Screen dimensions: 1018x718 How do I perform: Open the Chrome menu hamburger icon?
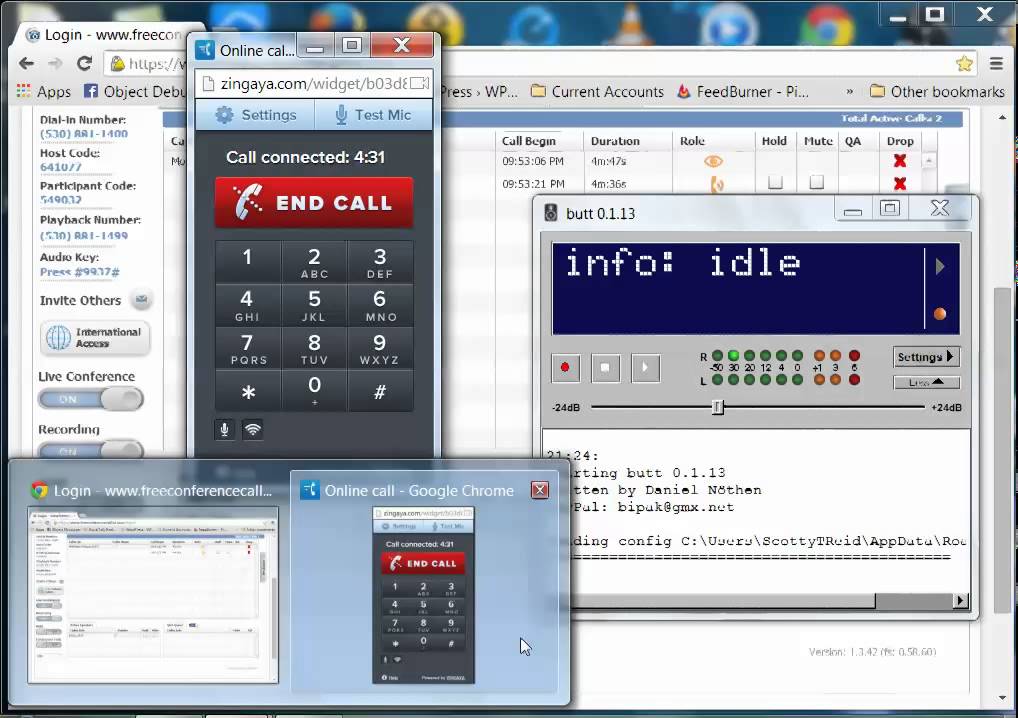(996, 64)
